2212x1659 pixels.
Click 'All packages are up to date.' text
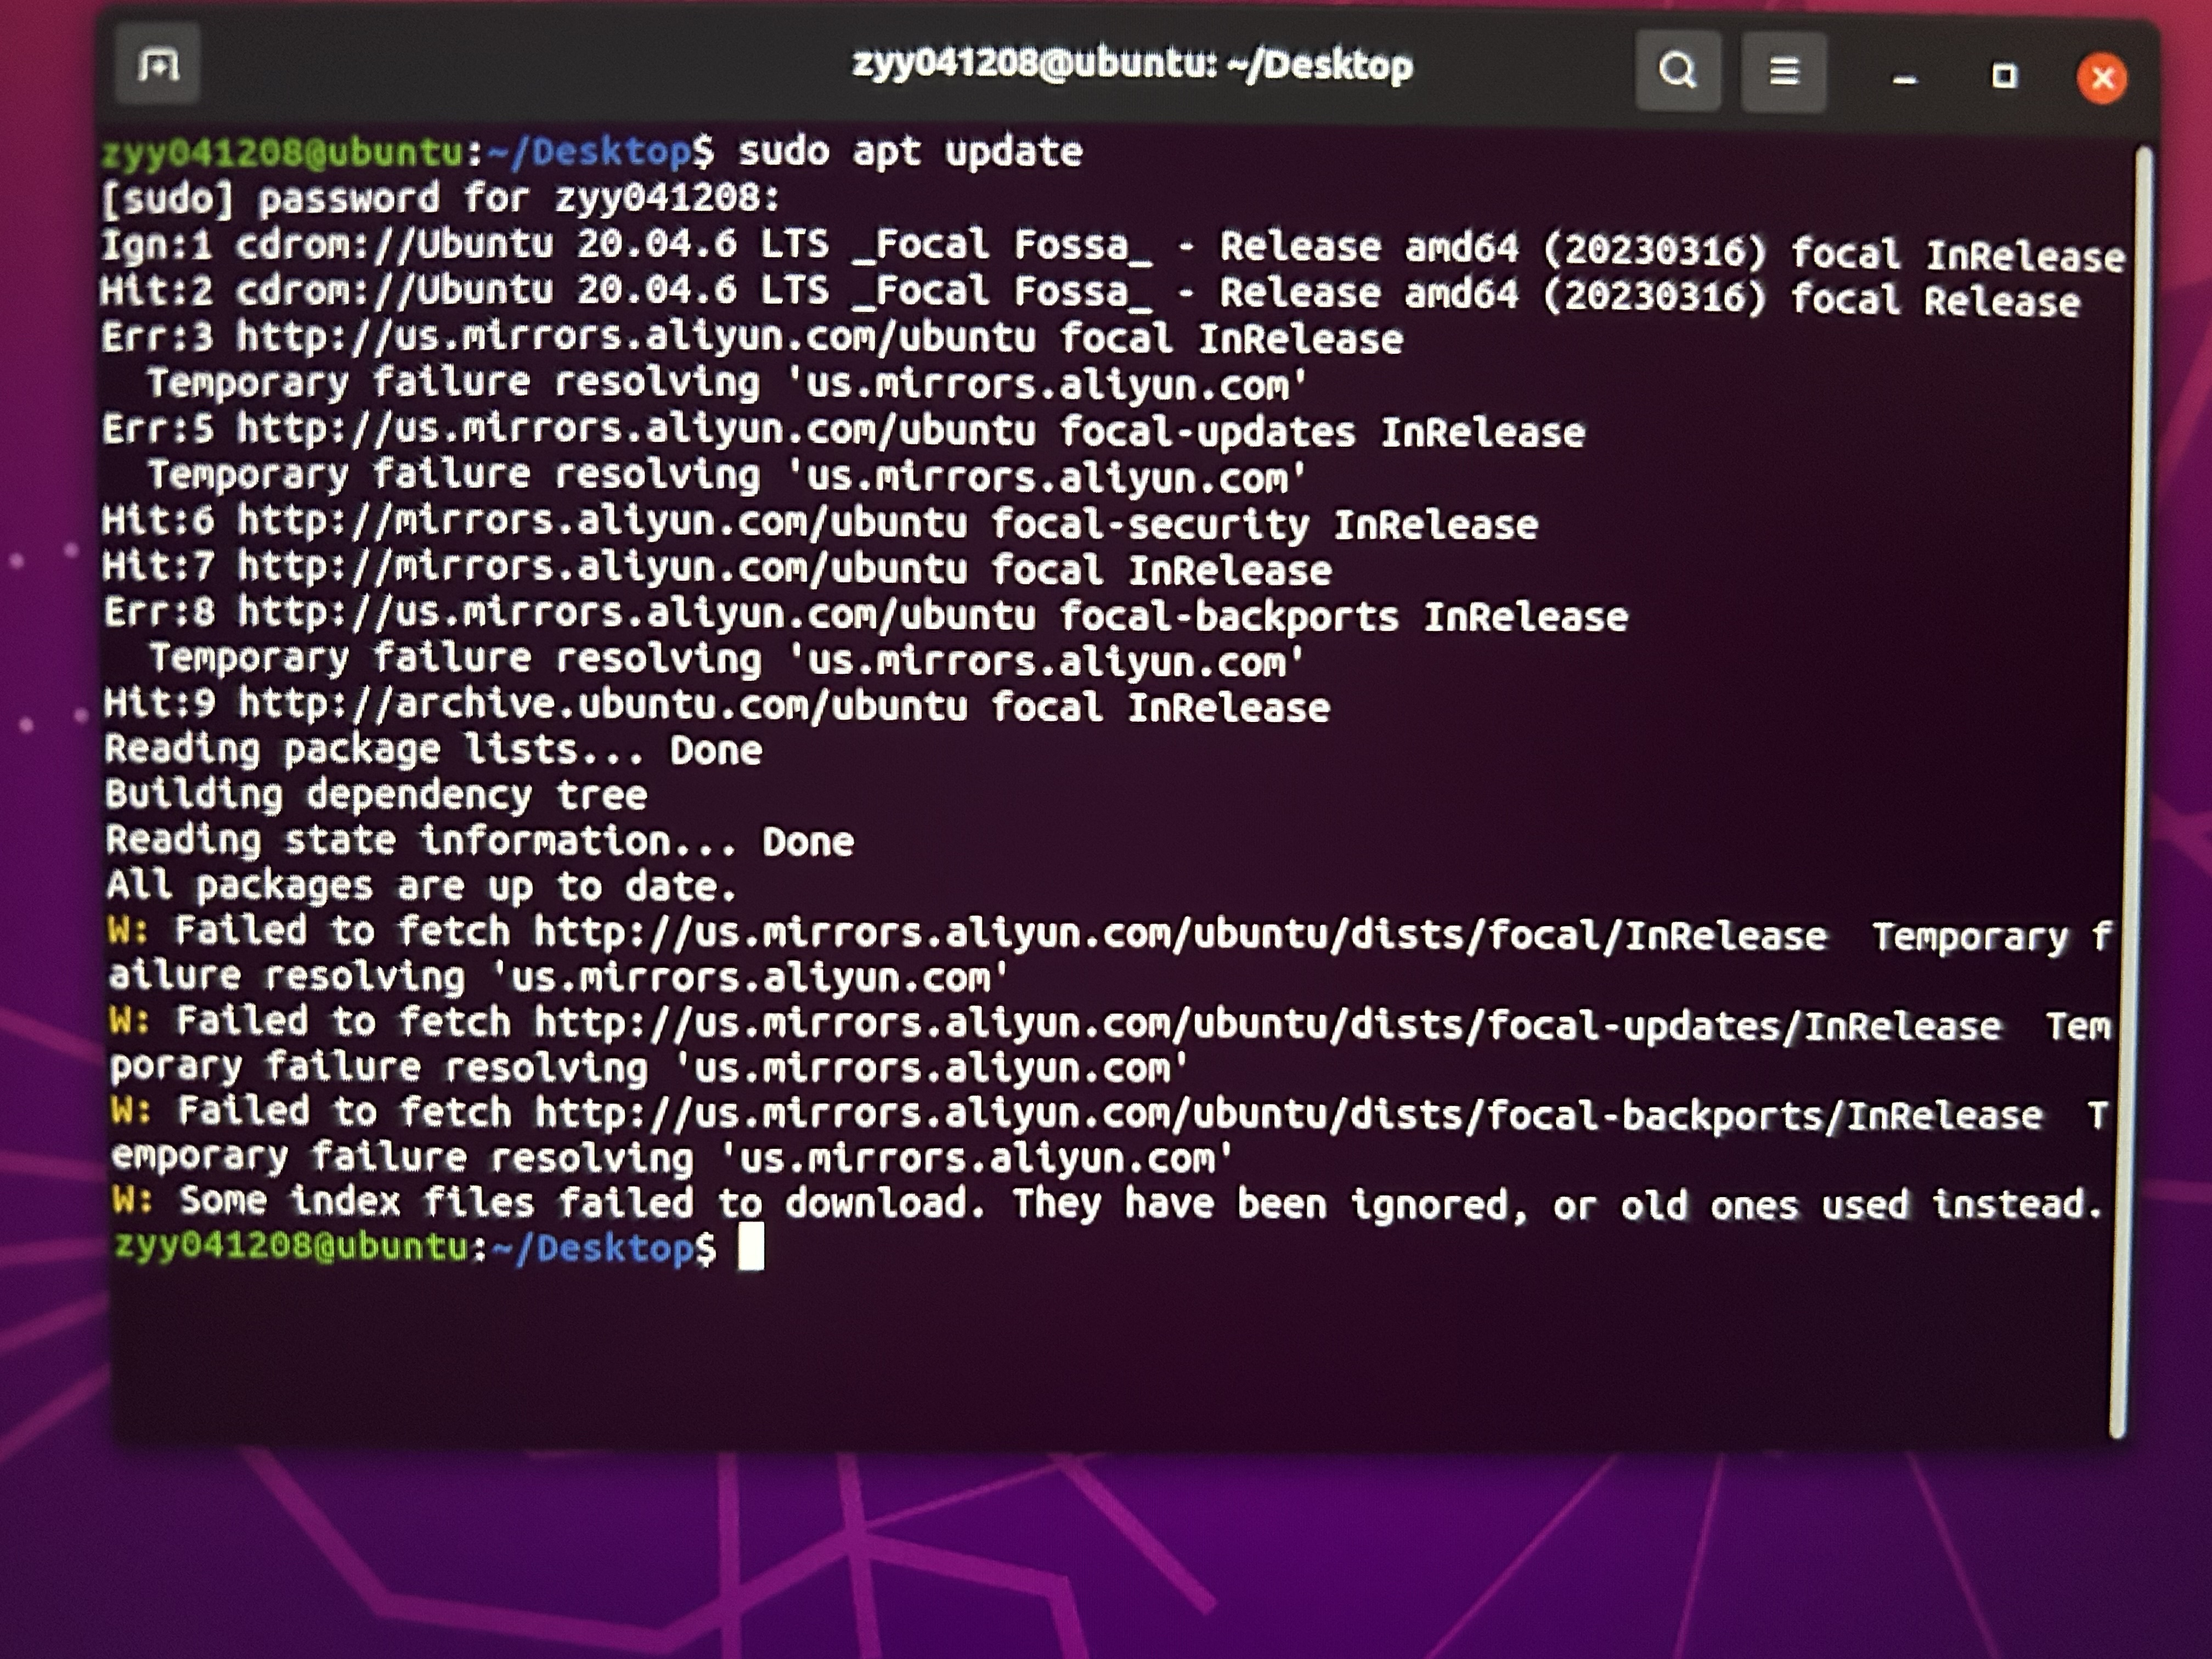(x=421, y=886)
